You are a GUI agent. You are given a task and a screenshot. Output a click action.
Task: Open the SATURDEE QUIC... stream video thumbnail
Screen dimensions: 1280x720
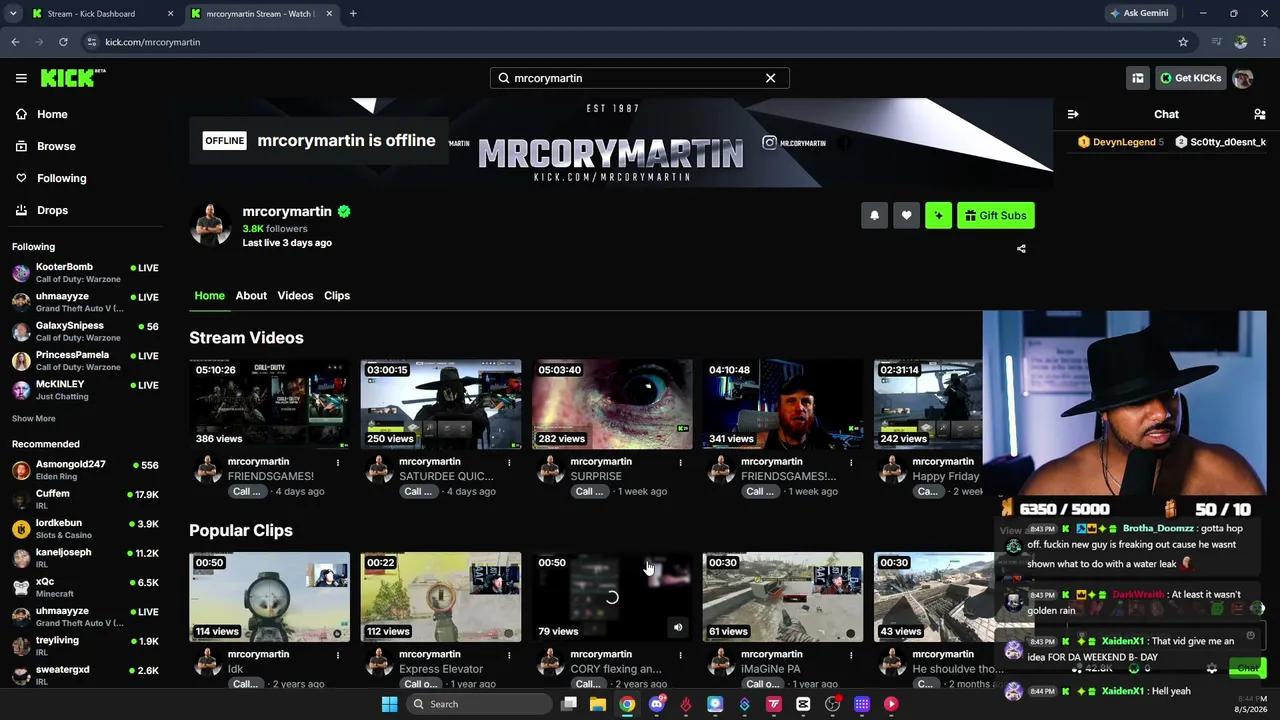coord(441,404)
